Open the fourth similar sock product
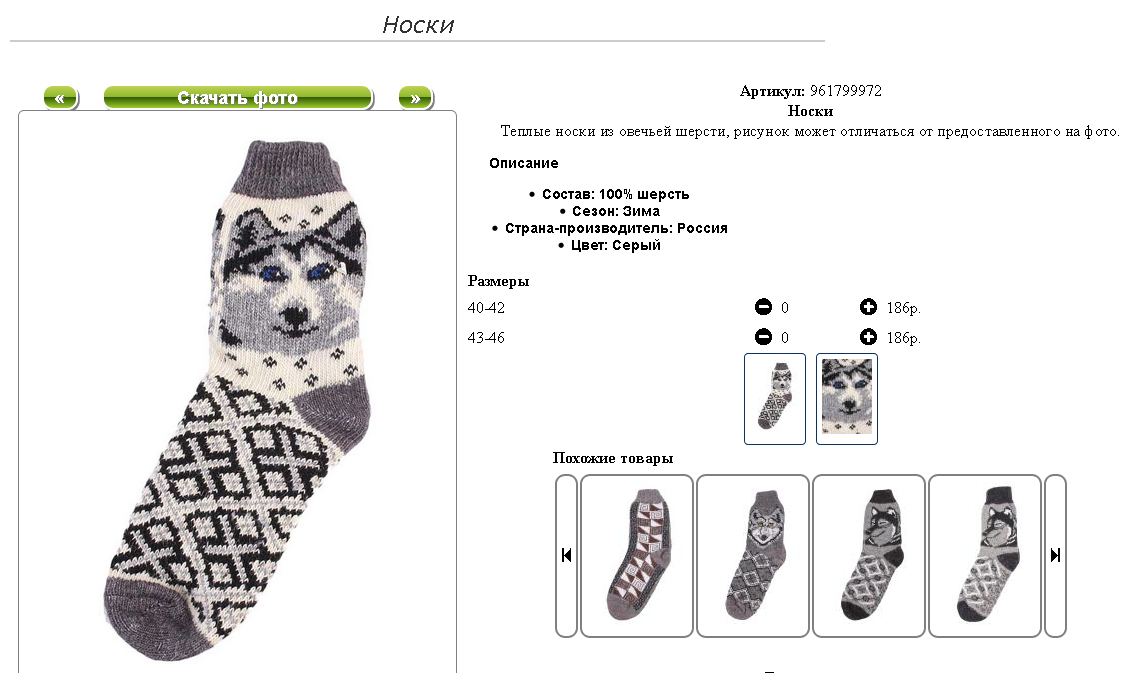1130x673 pixels. click(985, 556)
